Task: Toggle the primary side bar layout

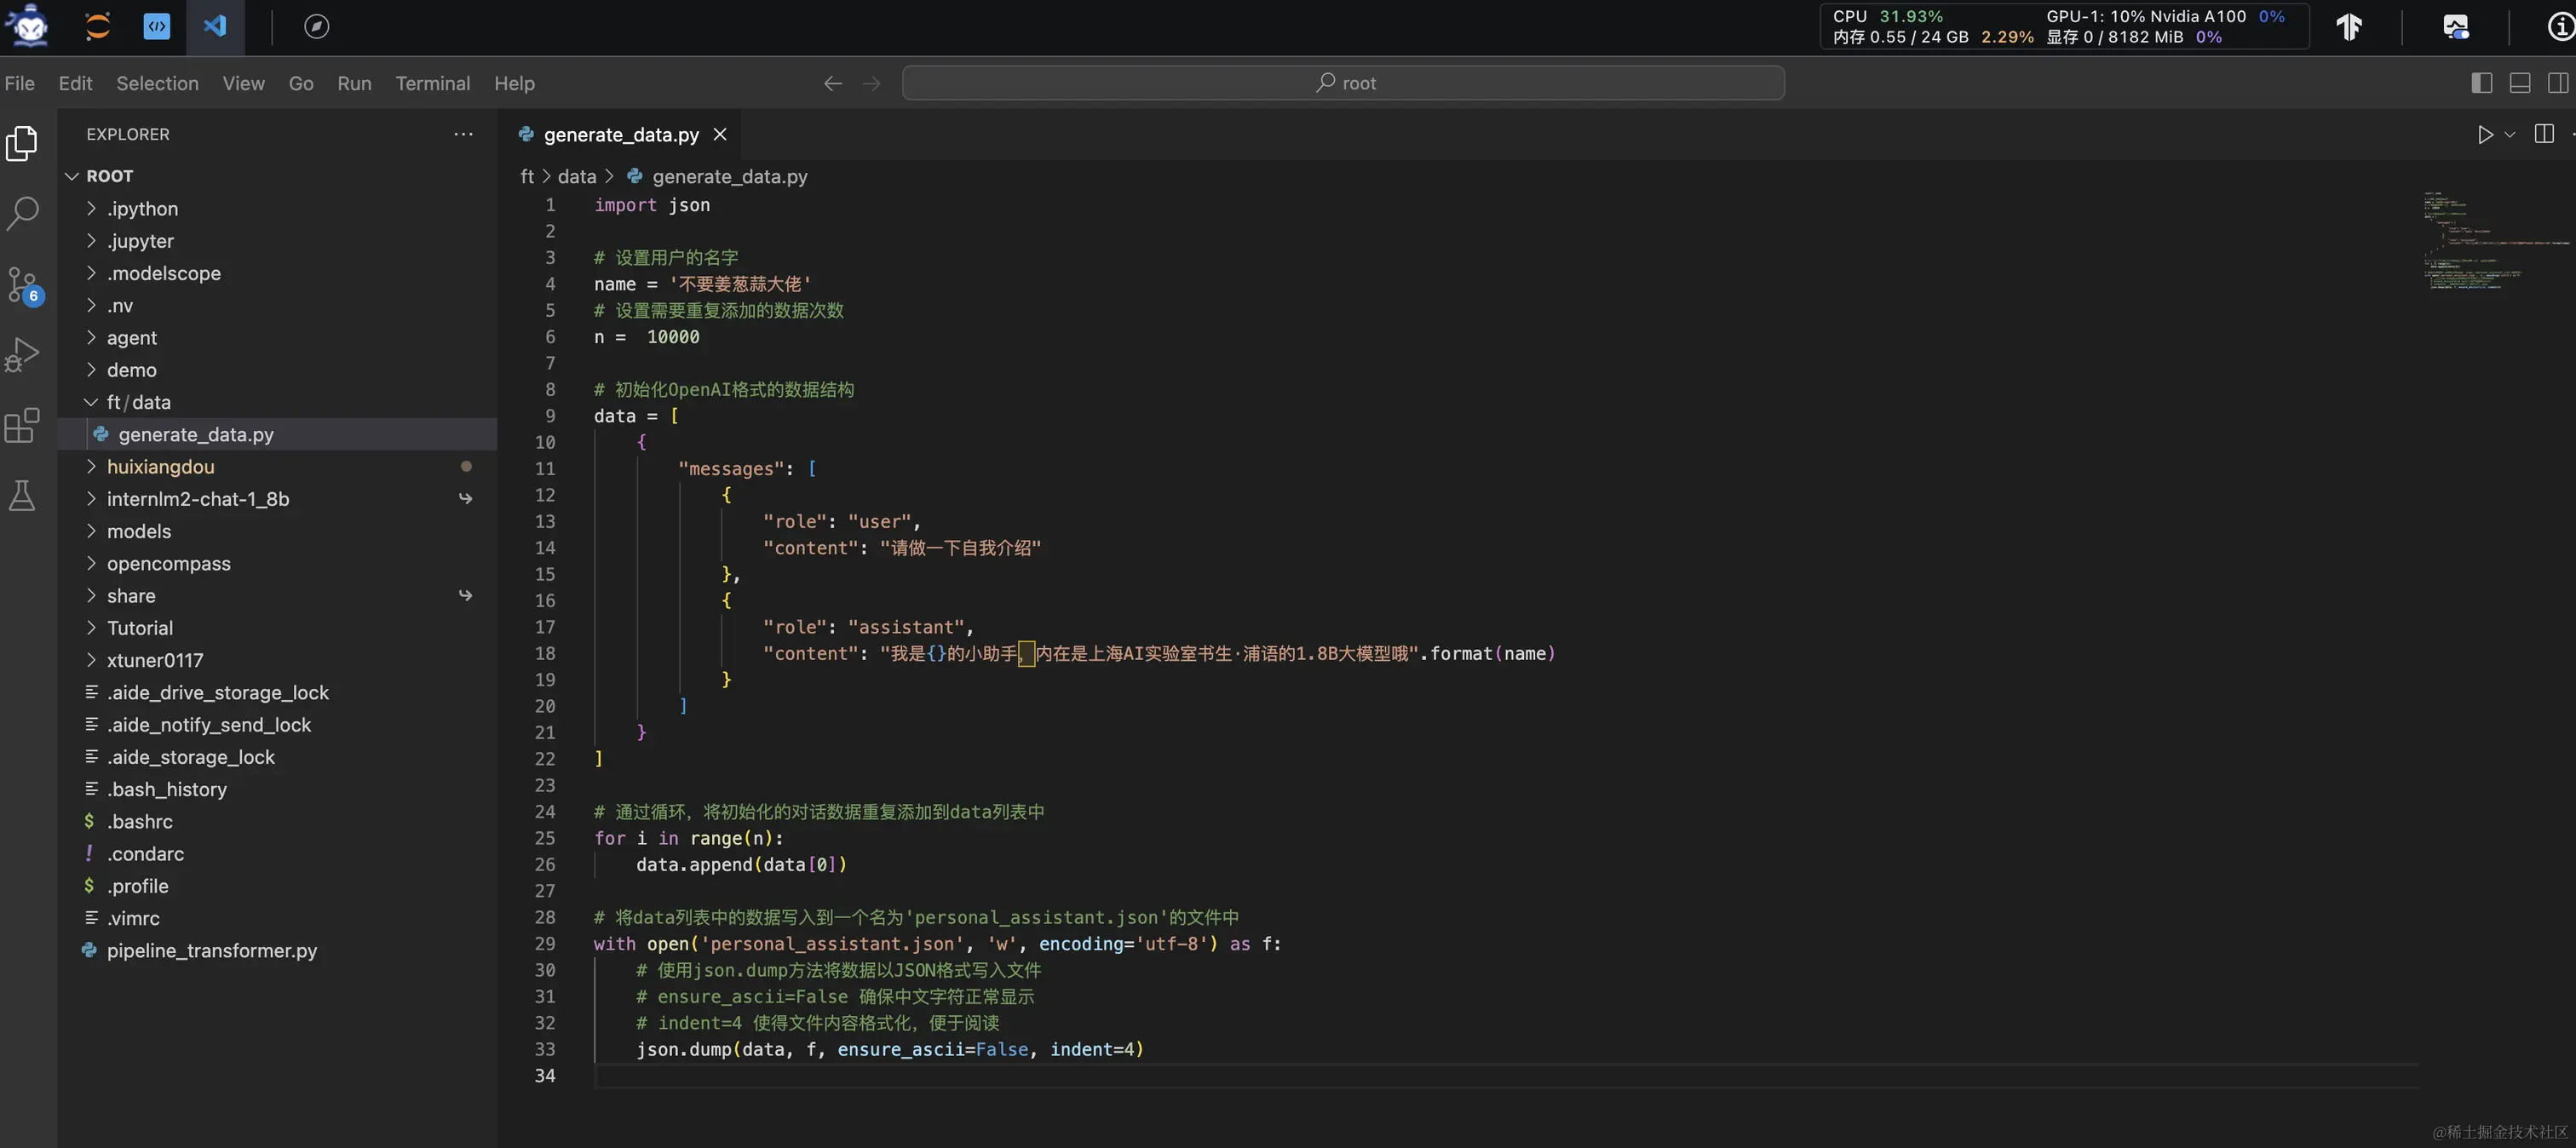Action: click(2481, 83)
